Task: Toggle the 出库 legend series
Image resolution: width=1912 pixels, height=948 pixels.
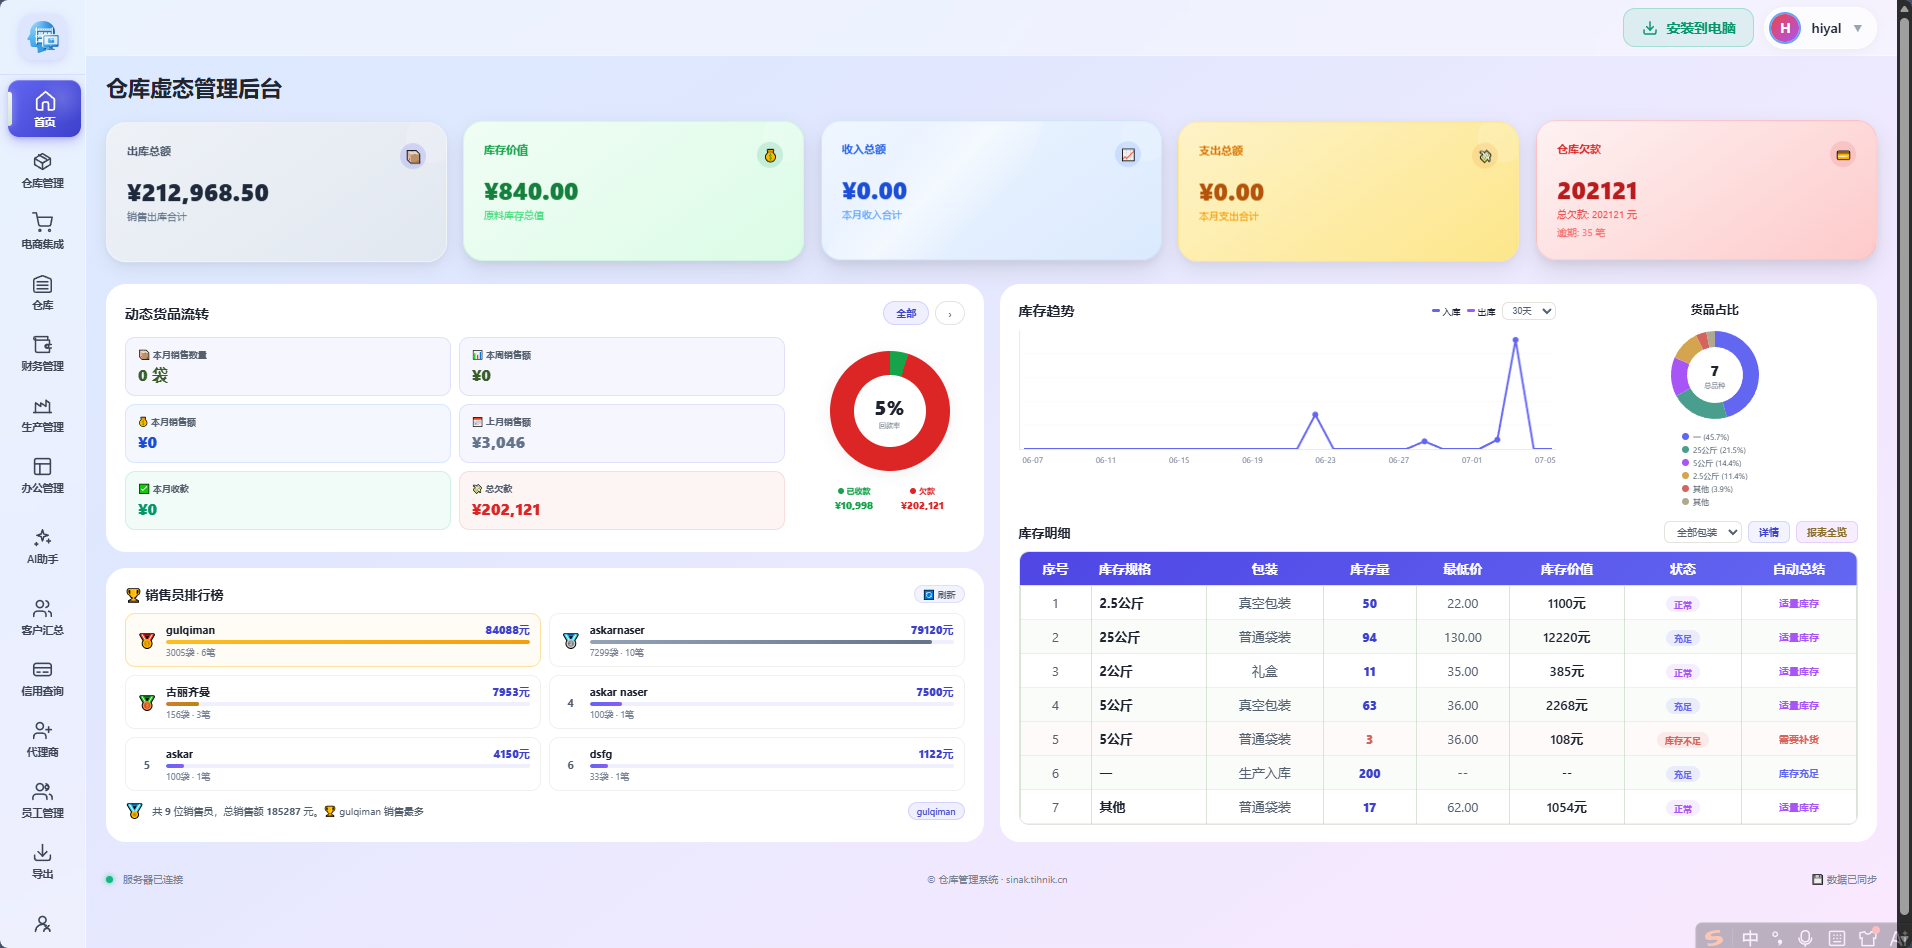Action: click(x=1481, y=312)
